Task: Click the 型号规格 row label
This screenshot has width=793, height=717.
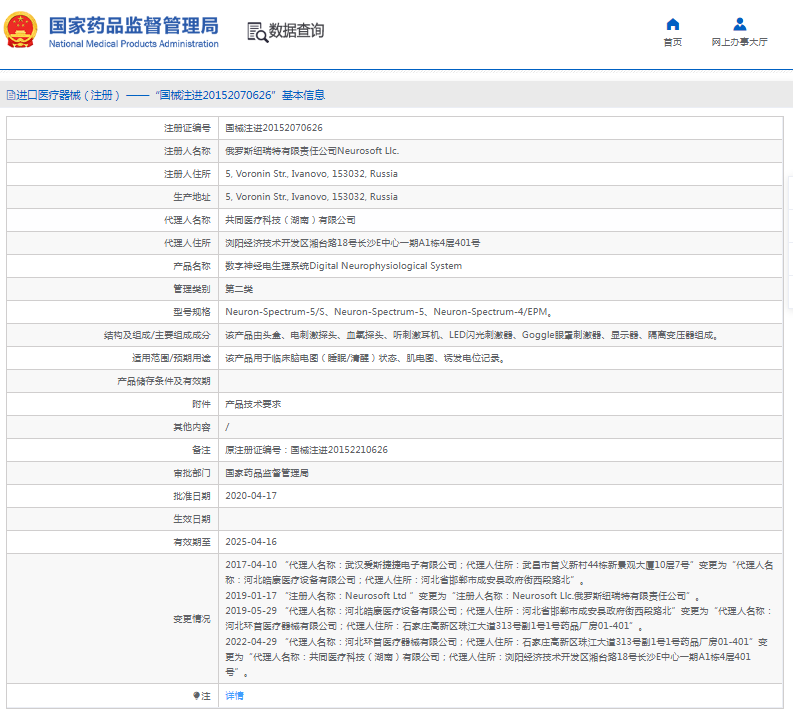Action: click(x=192, y=312)
